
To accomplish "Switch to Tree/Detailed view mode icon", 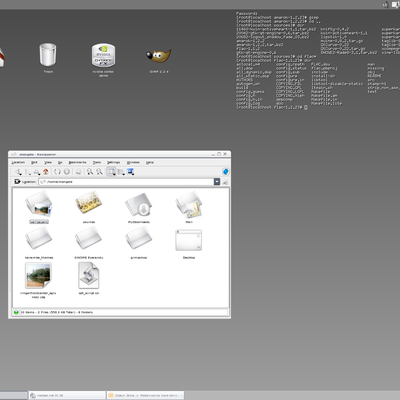I will [121, 172].
